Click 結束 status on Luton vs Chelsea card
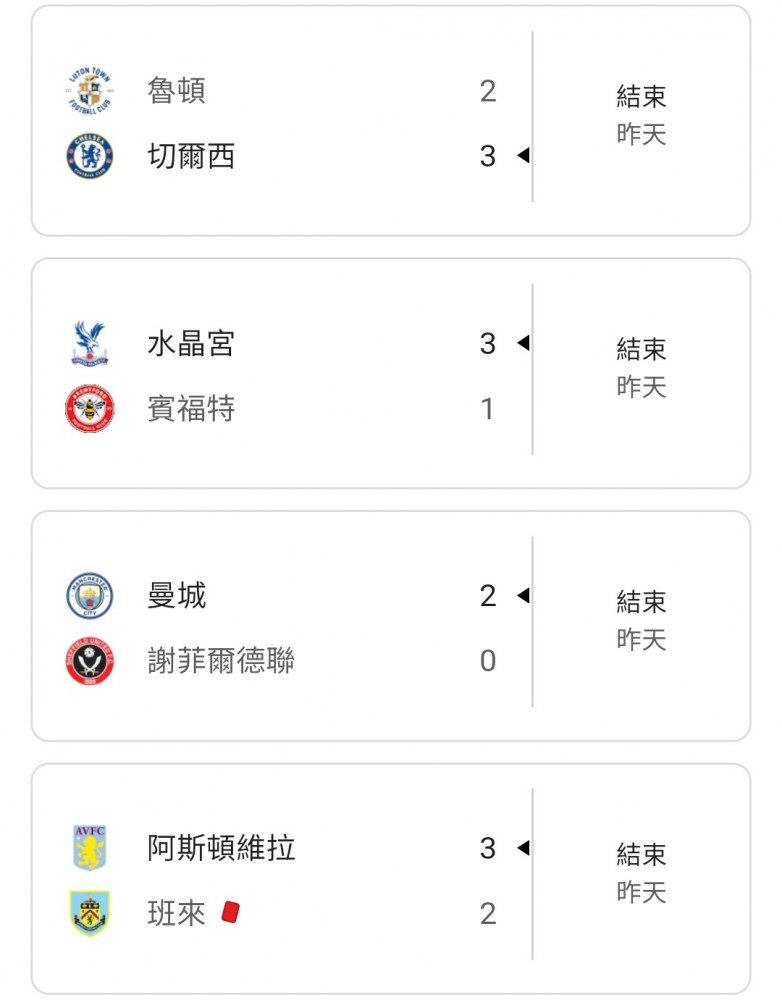The image size is (782, 1000). tap(641, 97)
